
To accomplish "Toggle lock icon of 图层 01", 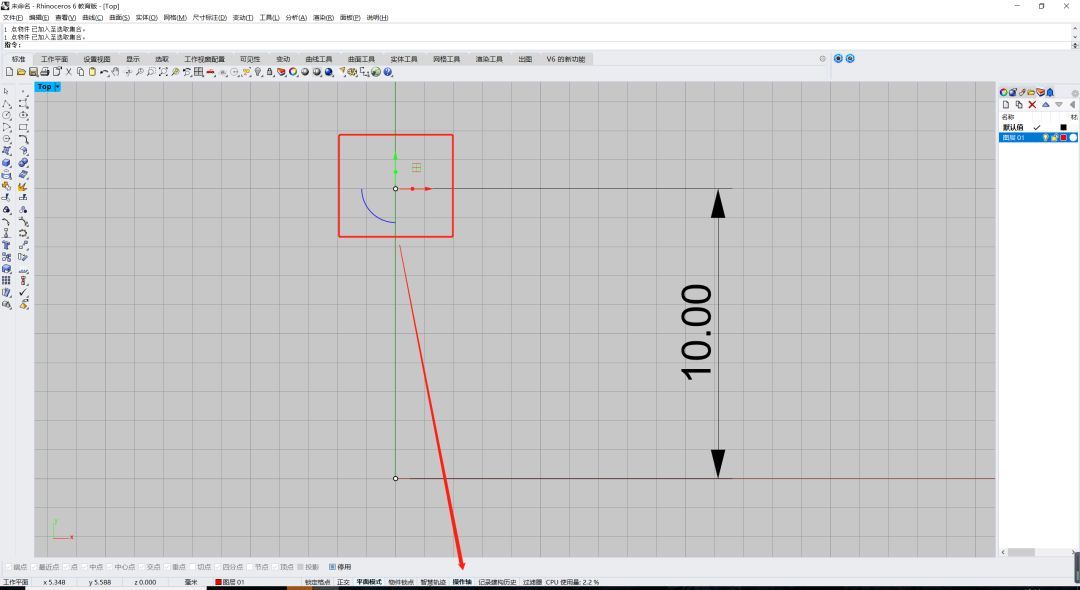I will point(1054,138).
